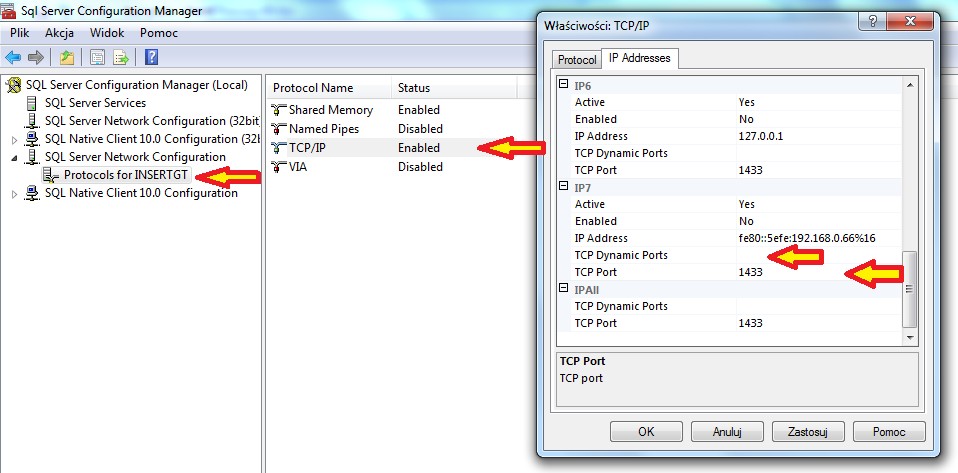
Task: Click the blue Help toolbar icon
Action: coord(152,57)
